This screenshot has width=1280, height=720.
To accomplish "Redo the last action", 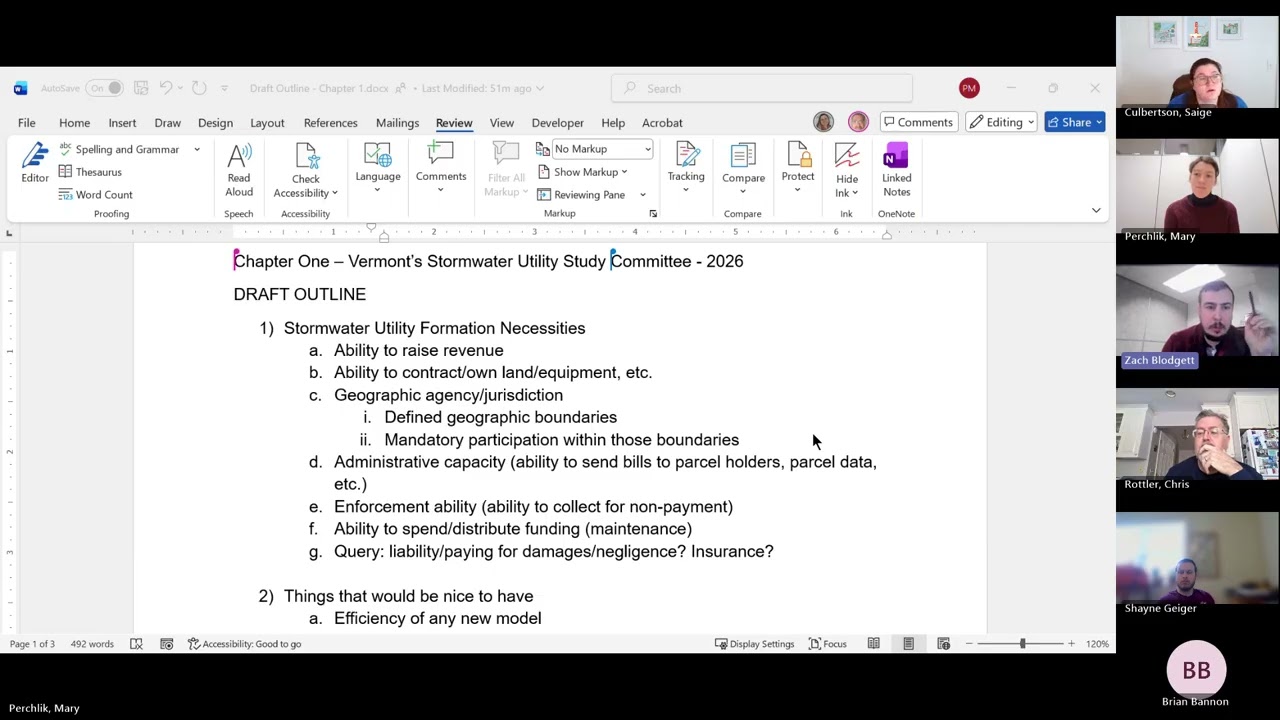I will [199, 88].
